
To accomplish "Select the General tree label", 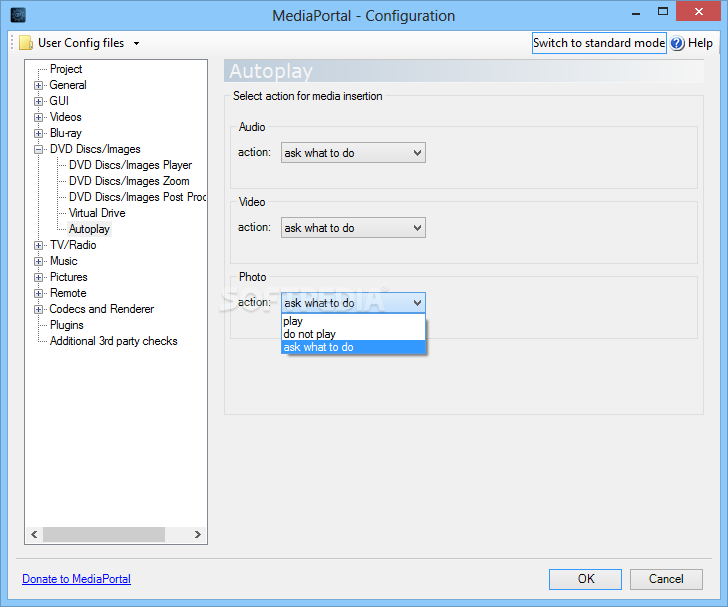I will [68, 85].
